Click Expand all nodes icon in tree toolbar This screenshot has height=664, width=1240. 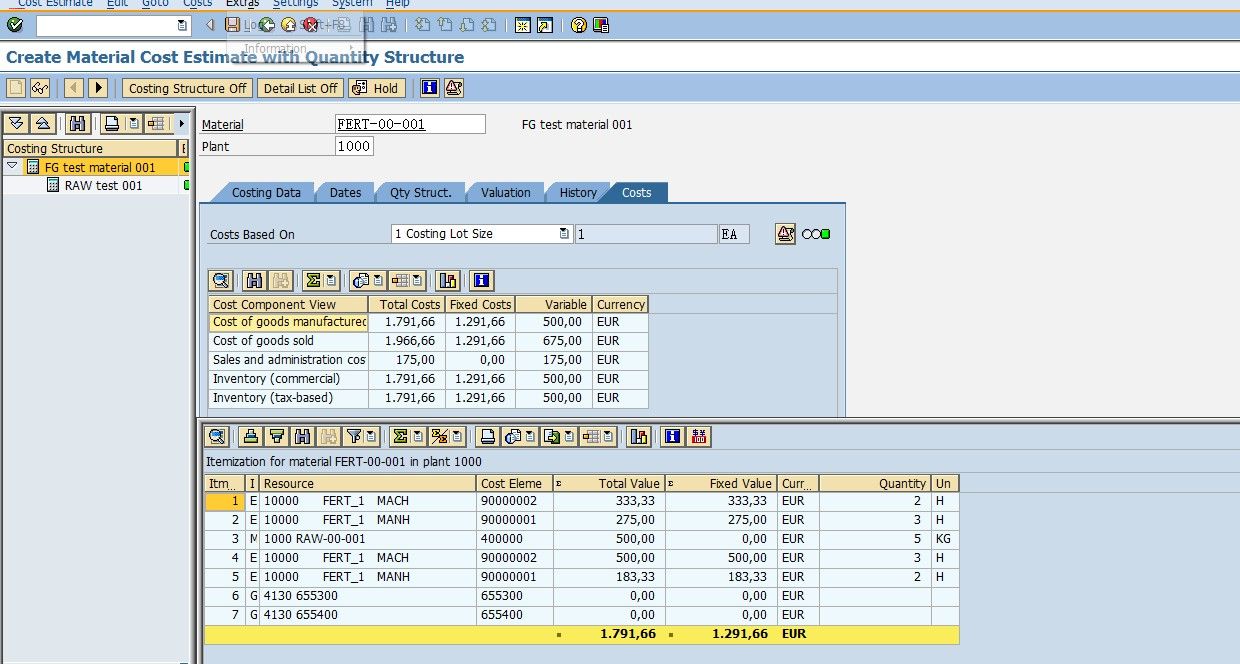pos(16,124)
